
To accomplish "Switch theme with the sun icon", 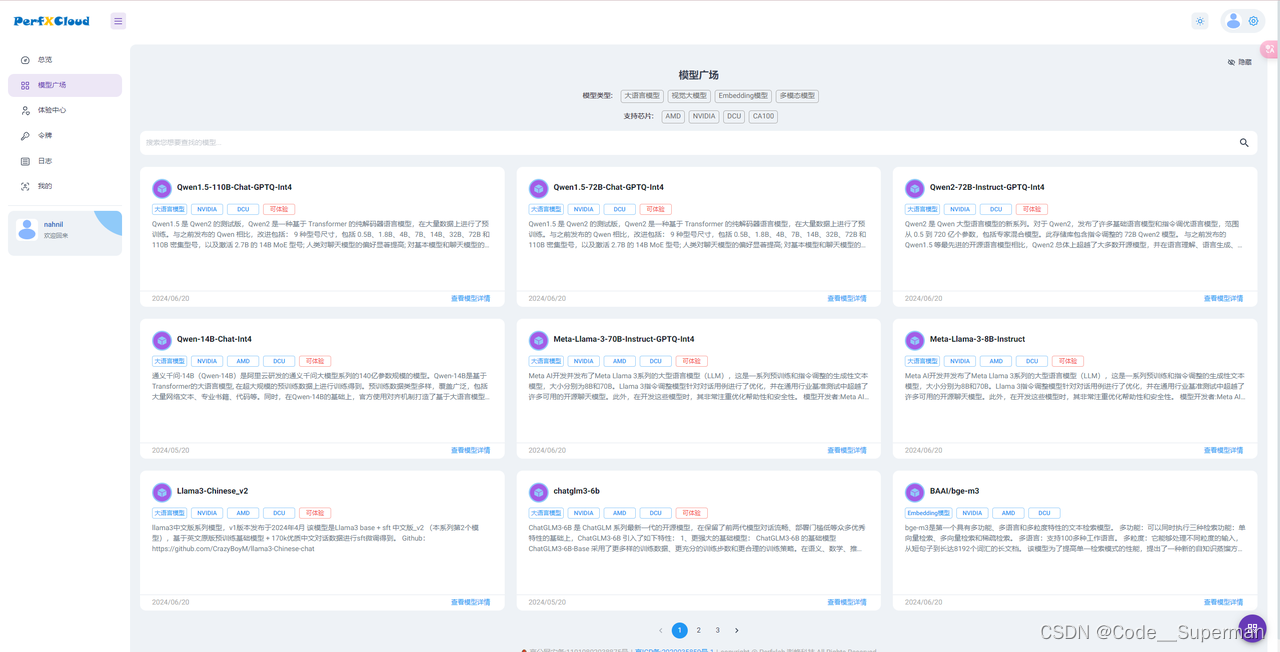I will (1200, 21).
